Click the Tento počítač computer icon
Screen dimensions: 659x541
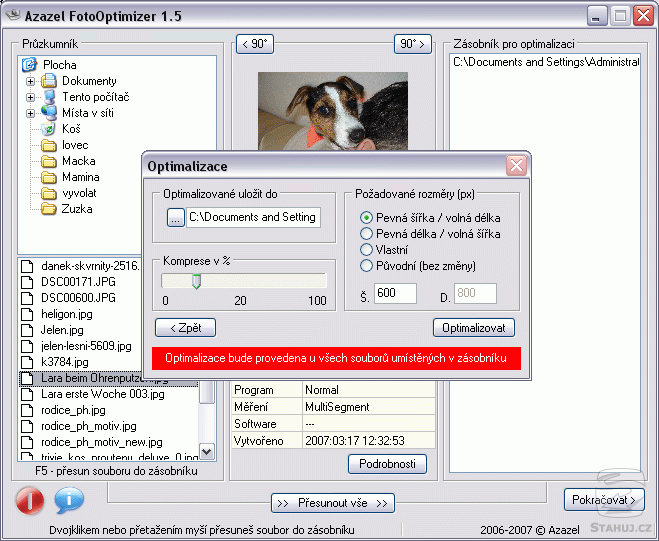[x=49, y=97]
